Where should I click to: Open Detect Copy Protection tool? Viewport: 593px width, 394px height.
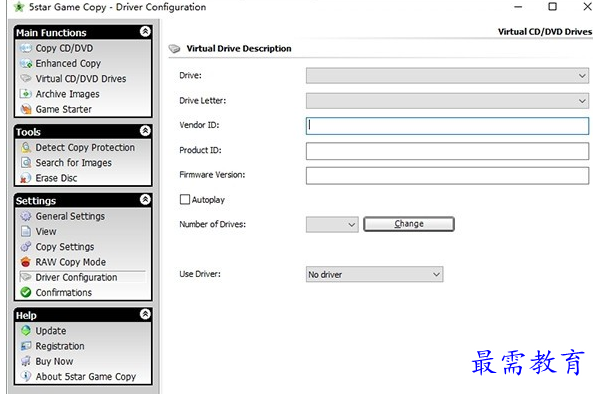(x=85, y=147)
